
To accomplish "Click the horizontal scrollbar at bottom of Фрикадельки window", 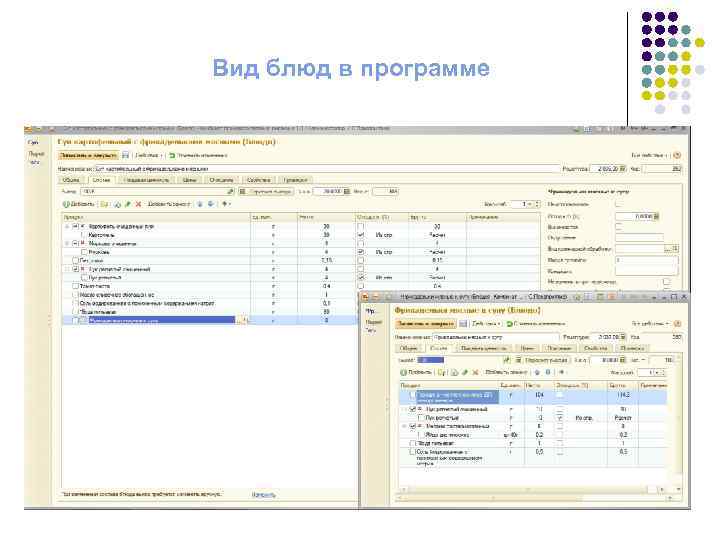I will click(x=535, y=498).
